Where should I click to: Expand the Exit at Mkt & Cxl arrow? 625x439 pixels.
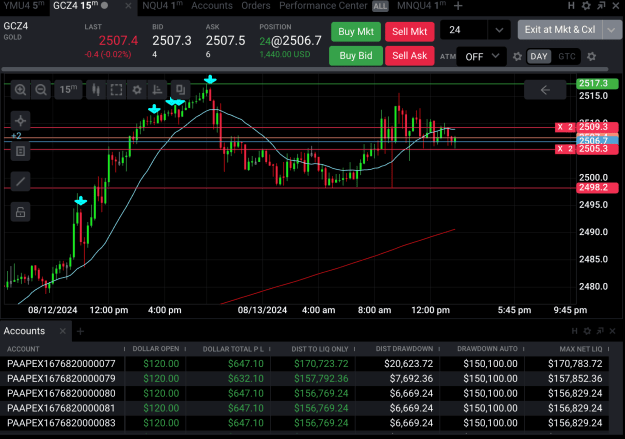point(611,30)
